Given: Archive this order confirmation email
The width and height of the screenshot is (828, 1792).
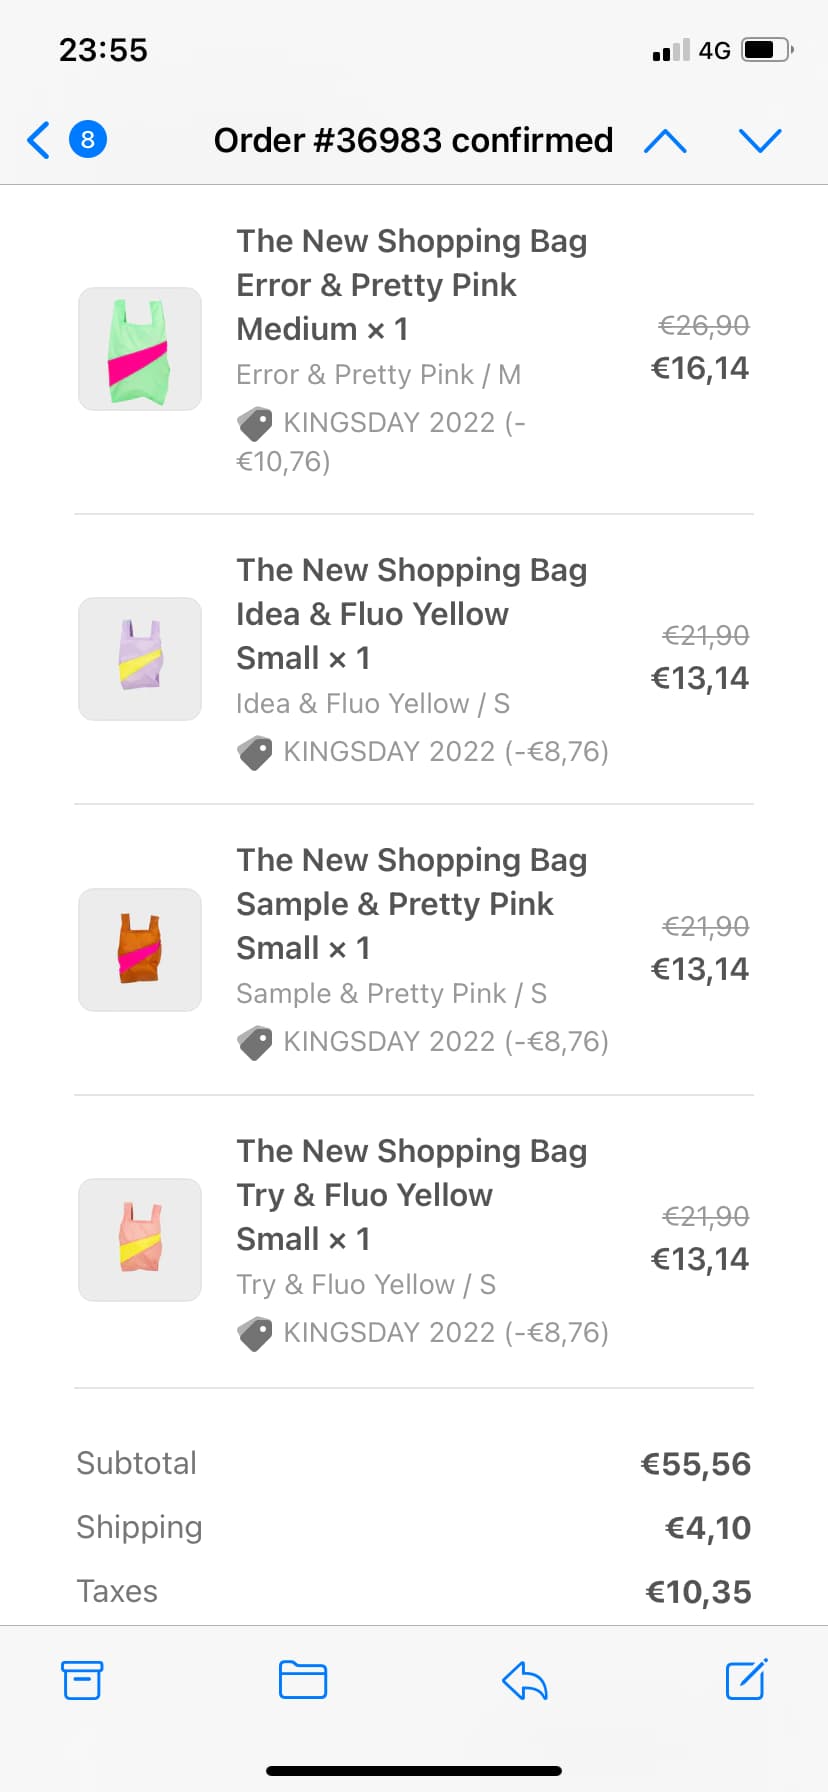Looking at the screenshot, I should tap(82, 1680).
